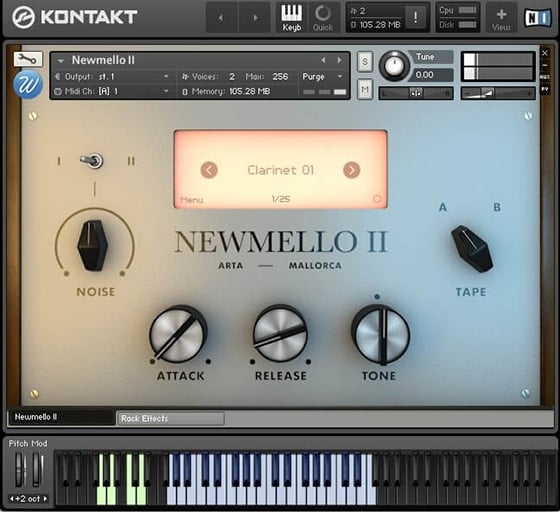Image resolution: width=560 pixels, height=512 pixels.
Task: Click the Memory 105.28 MB readout
Action: tap(249, 92)
